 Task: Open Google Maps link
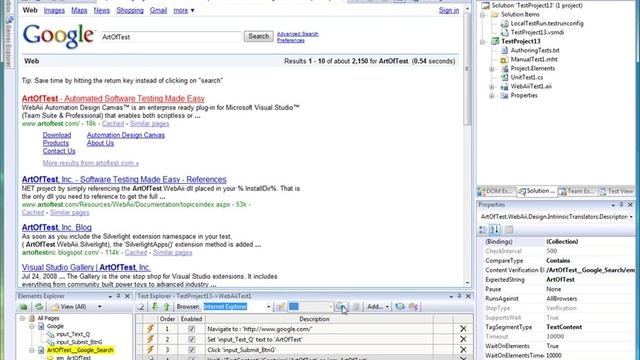(x=79, y=11)
